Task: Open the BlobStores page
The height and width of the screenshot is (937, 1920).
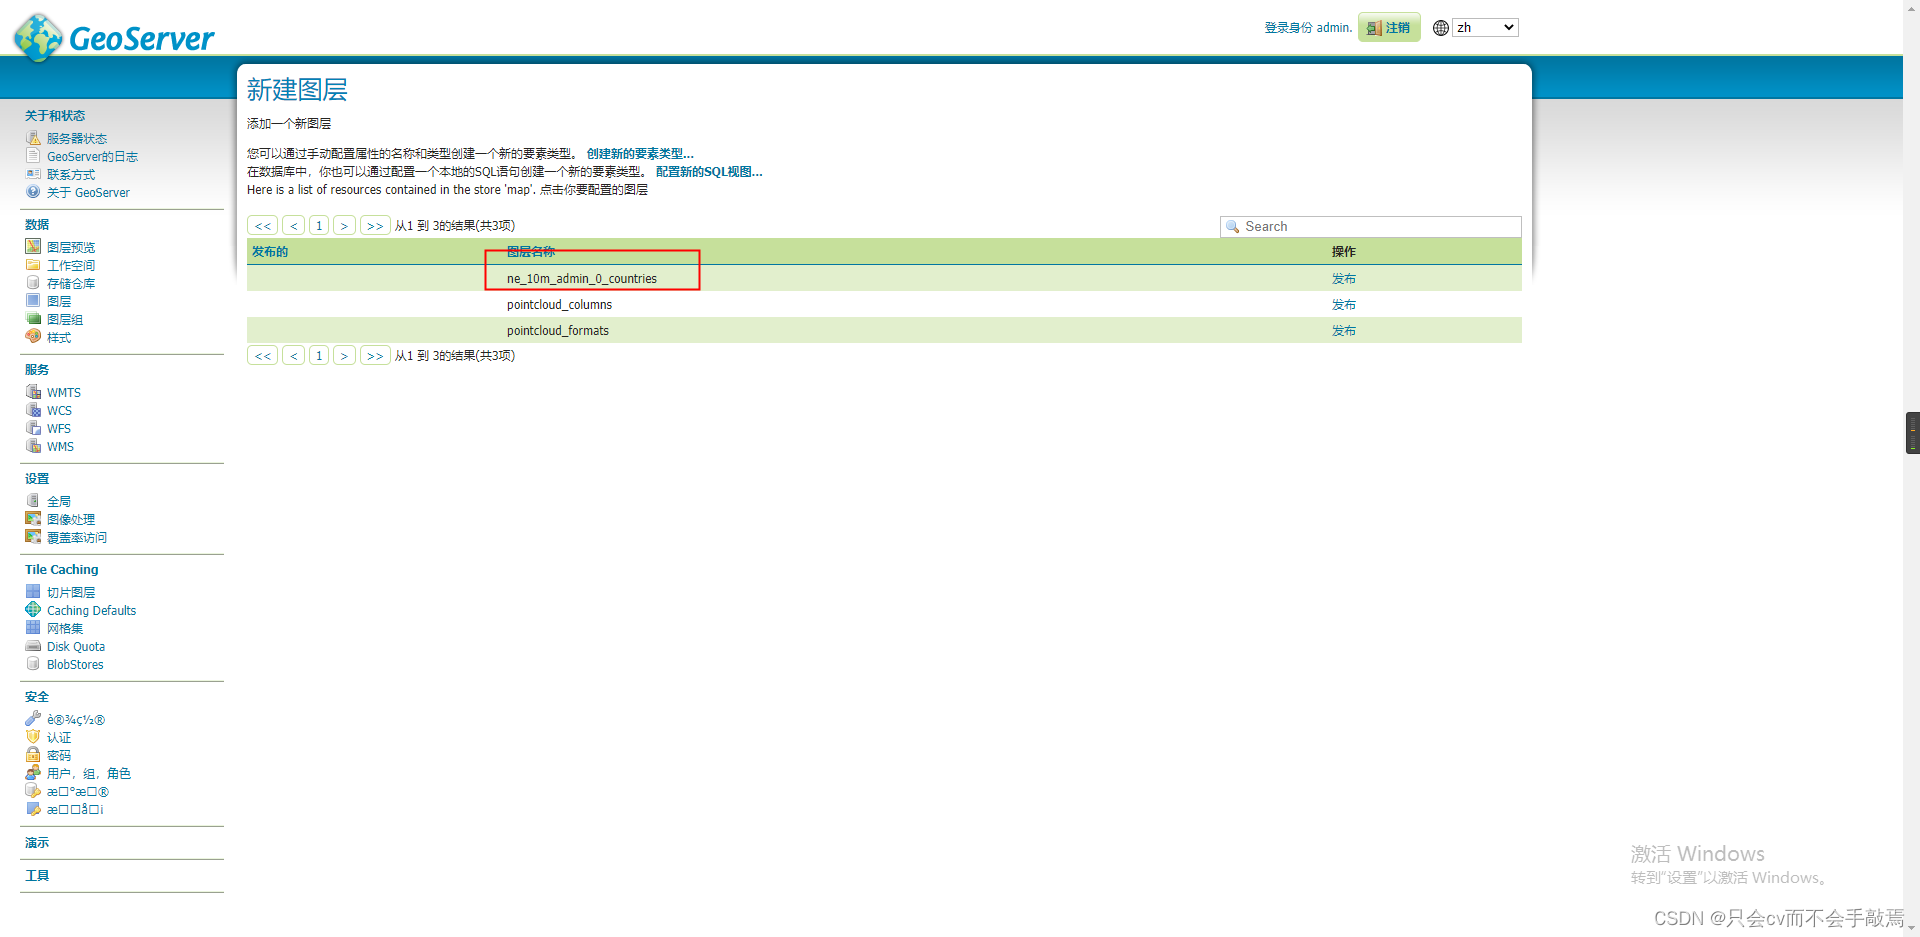Action: [75, 664]
